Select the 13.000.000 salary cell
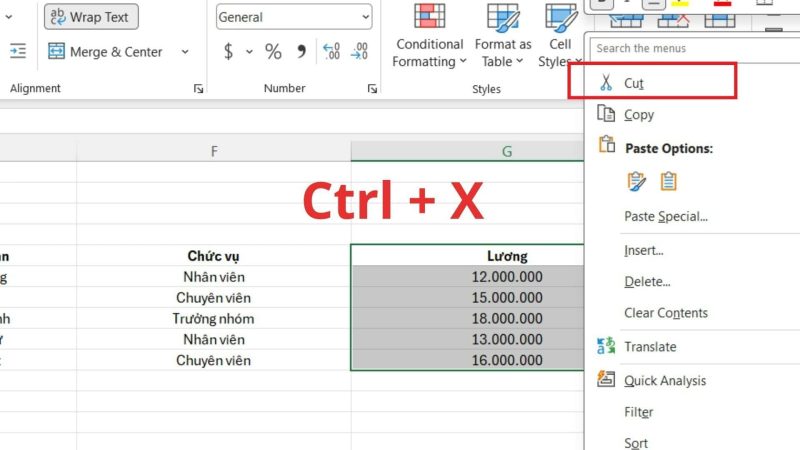The width and height of the screenshot is (800, 450). tap(467, 339)
